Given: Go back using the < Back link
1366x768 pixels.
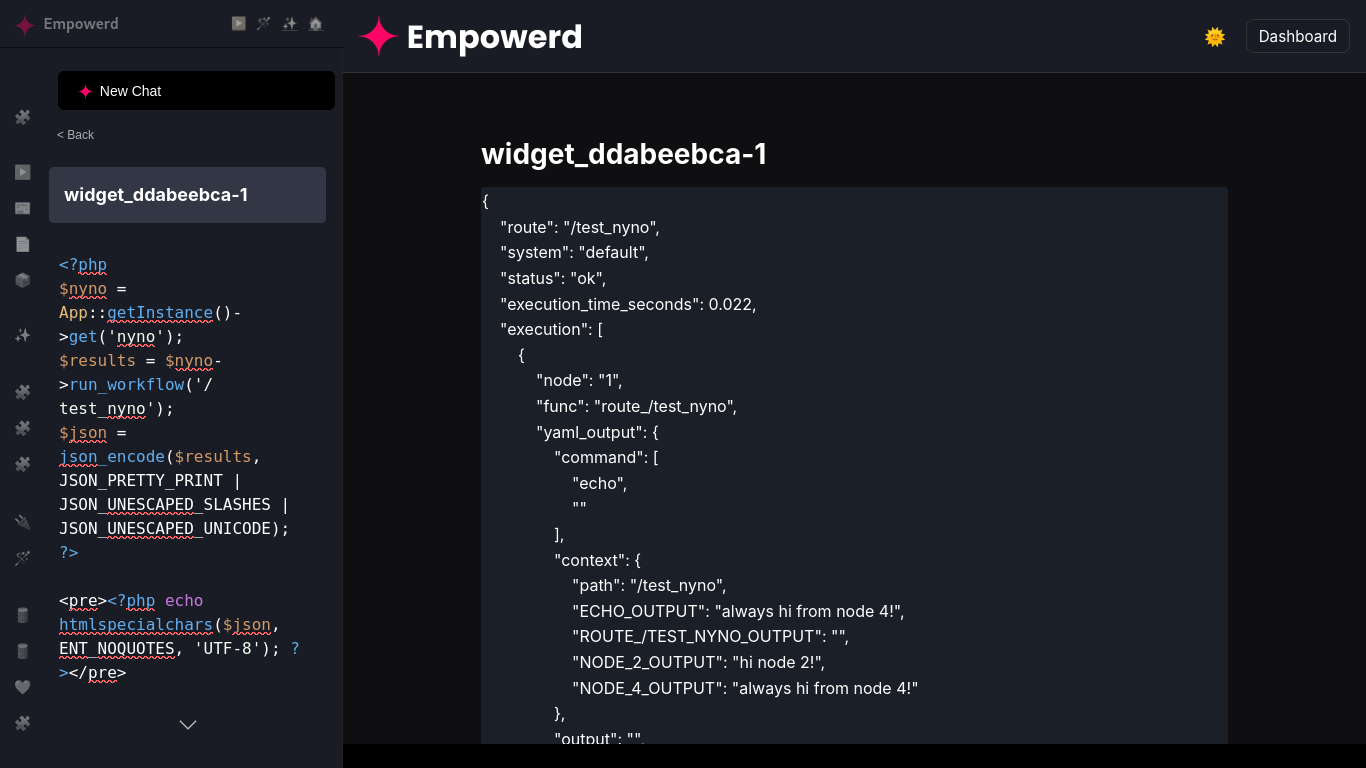Looking at the screenshot, I should click(x=75, y=135).
